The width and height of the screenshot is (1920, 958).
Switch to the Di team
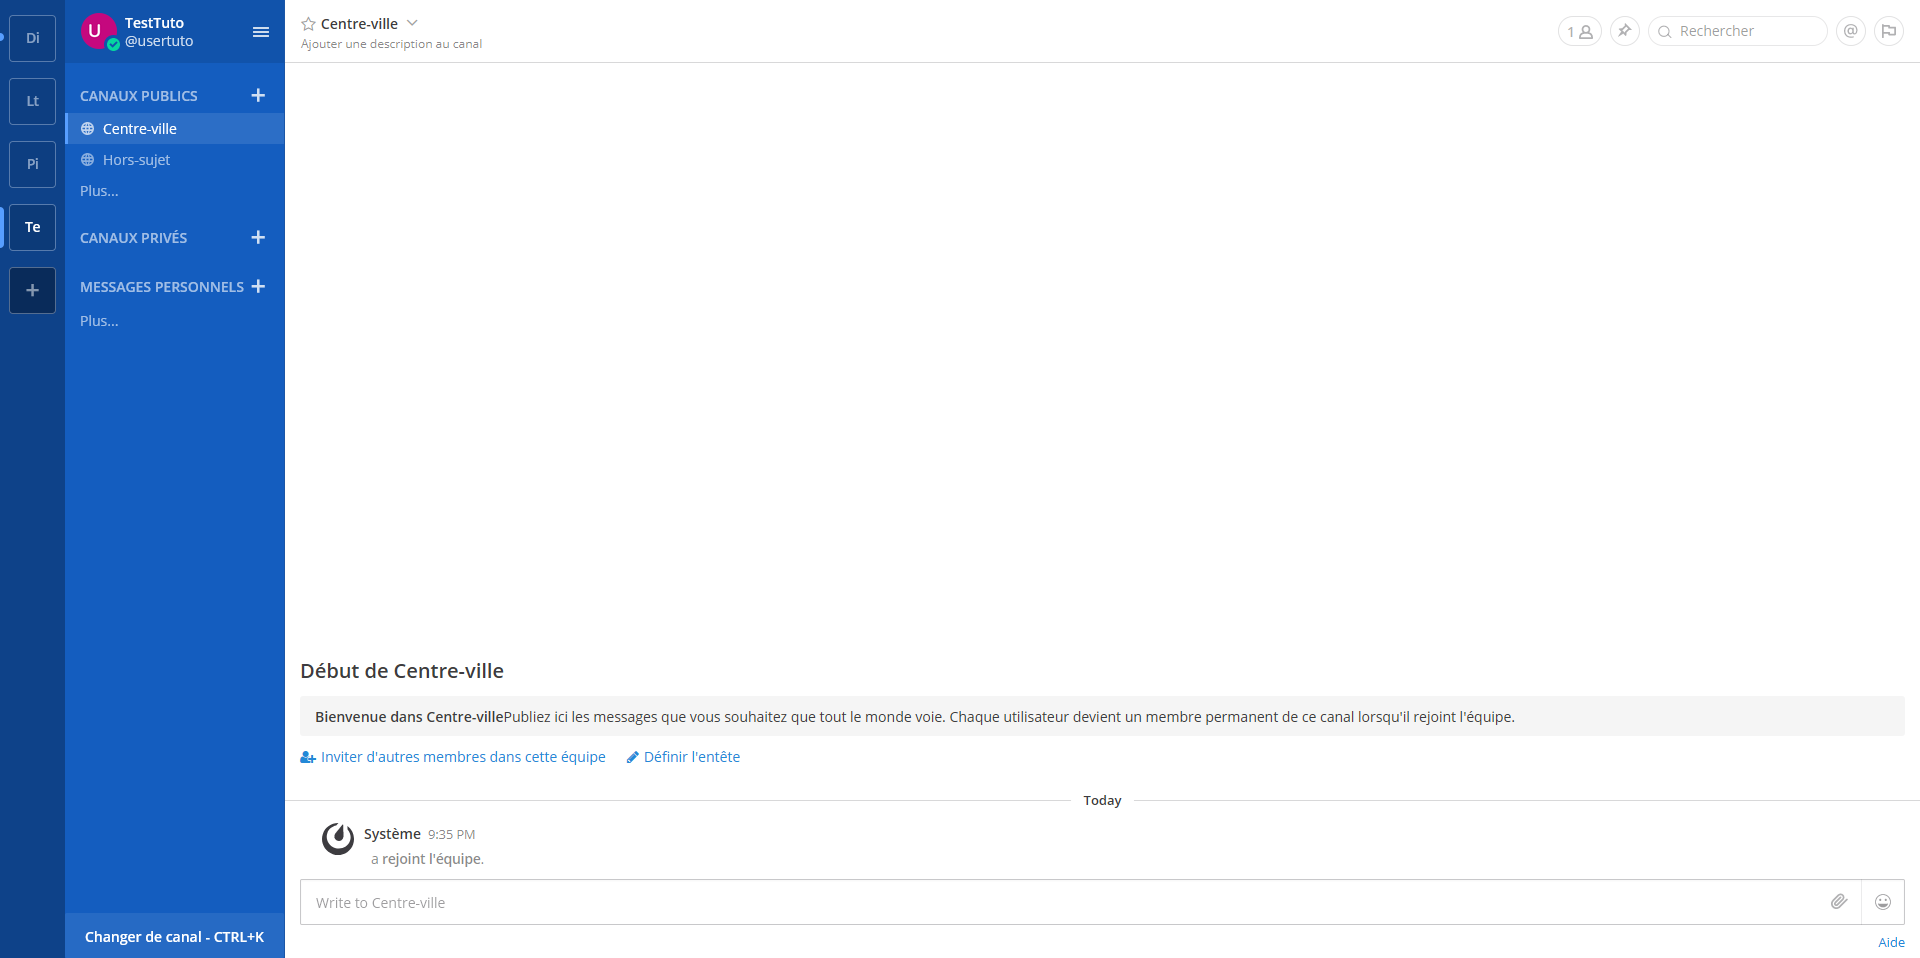[x=33, y=38]
